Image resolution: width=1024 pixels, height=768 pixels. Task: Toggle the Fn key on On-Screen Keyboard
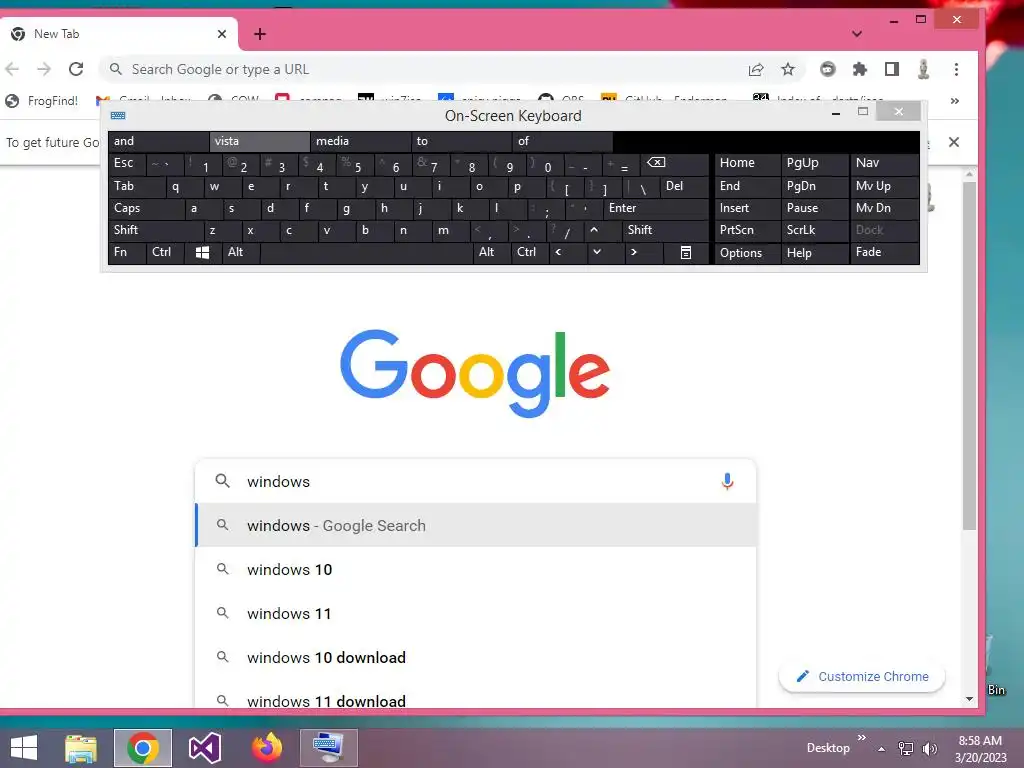tap(127, 252)
